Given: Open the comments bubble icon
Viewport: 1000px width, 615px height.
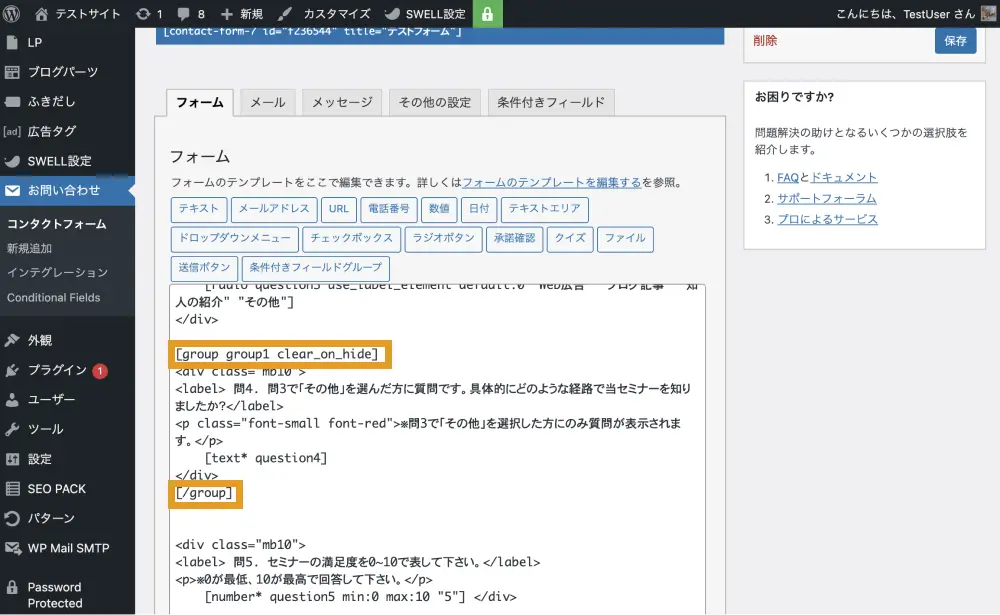Looking at the screenshot, I should tap(182, 14).
